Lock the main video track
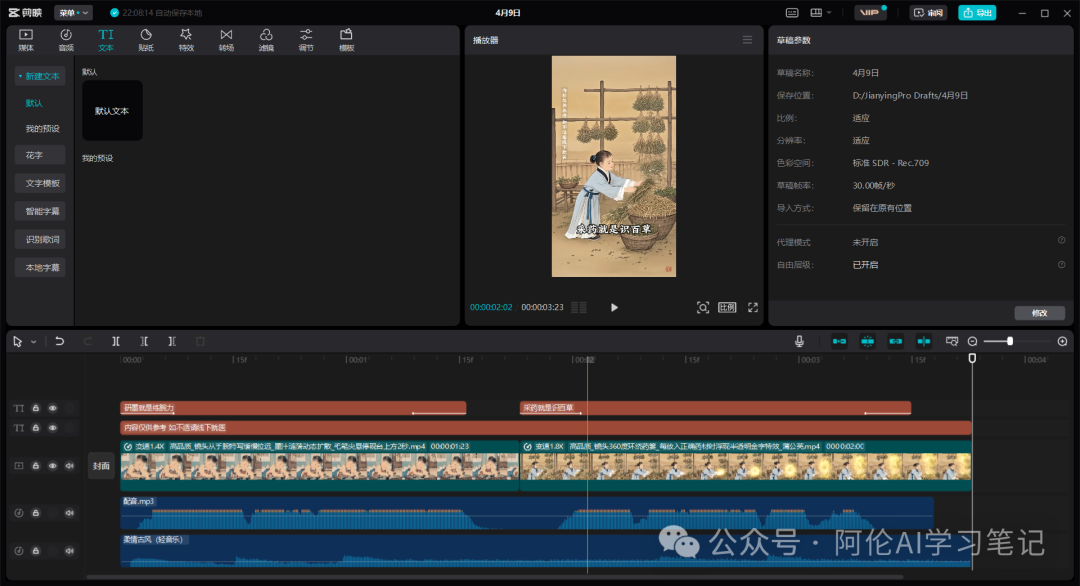This screenshot has height=586, width=1080. point(36,465)
